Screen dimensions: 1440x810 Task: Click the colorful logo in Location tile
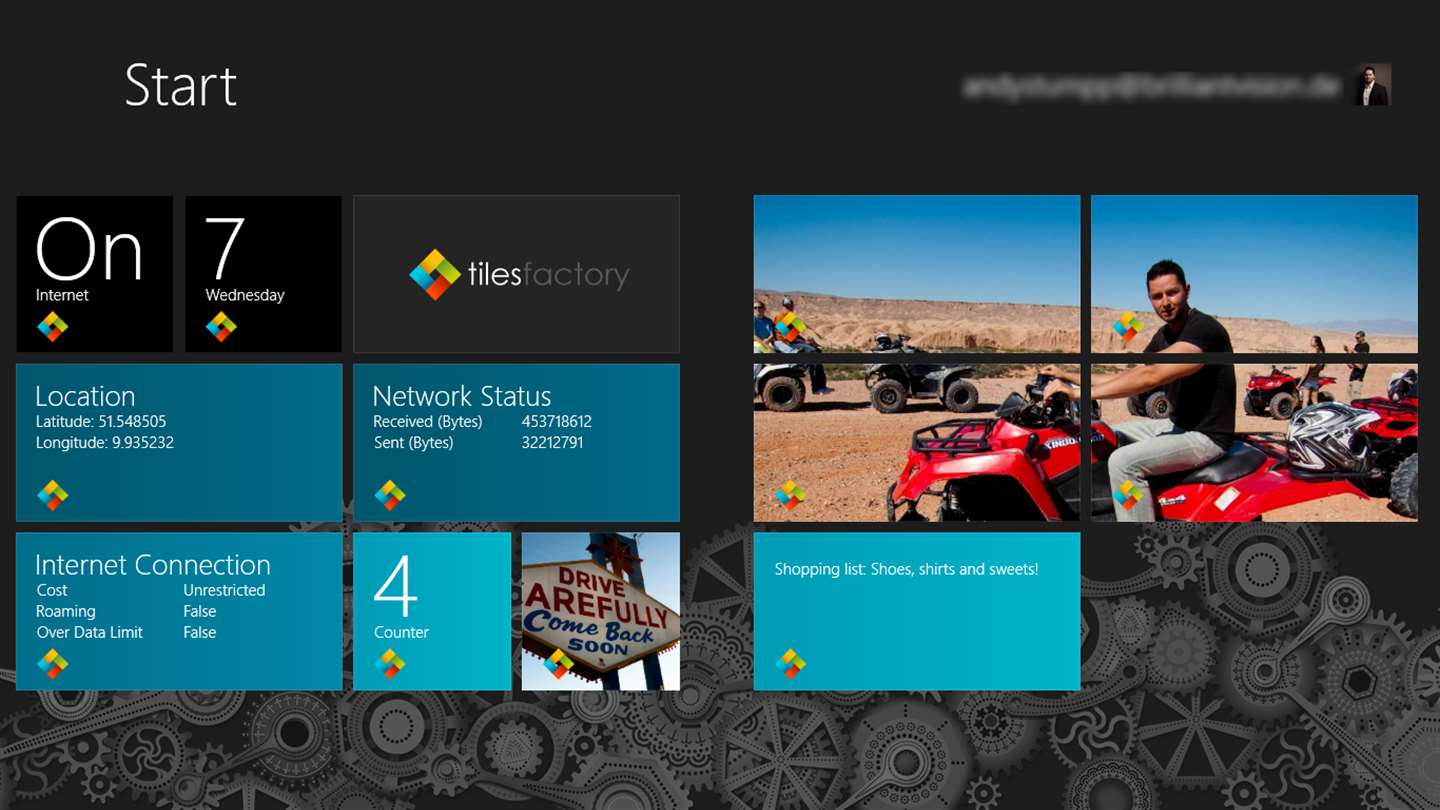tap(53, 494)
